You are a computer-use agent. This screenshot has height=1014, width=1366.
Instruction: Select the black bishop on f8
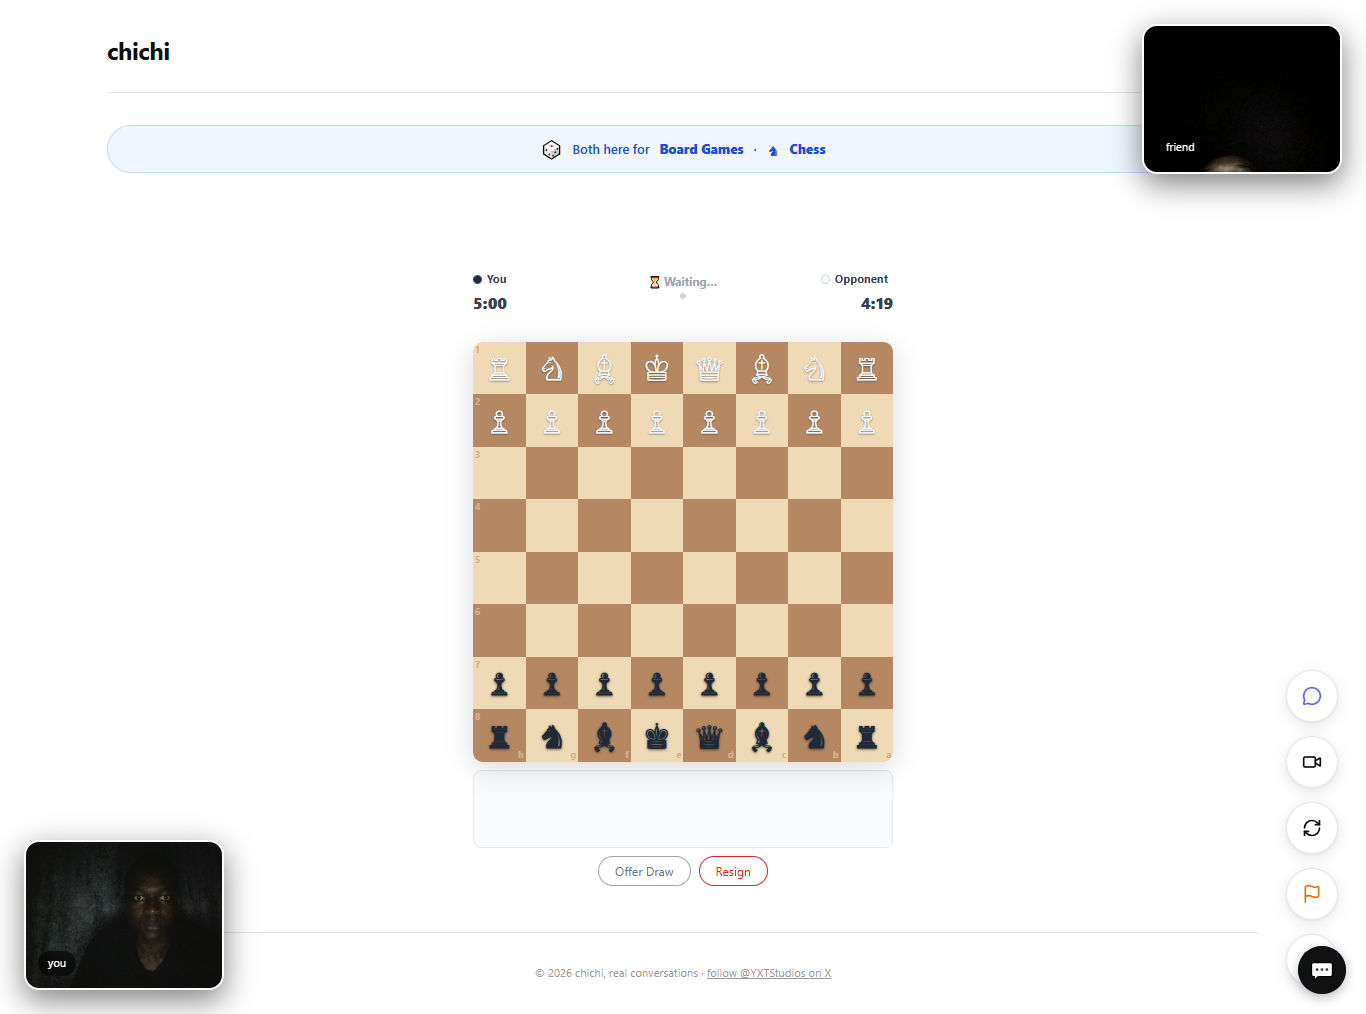(x=604, y=737)
